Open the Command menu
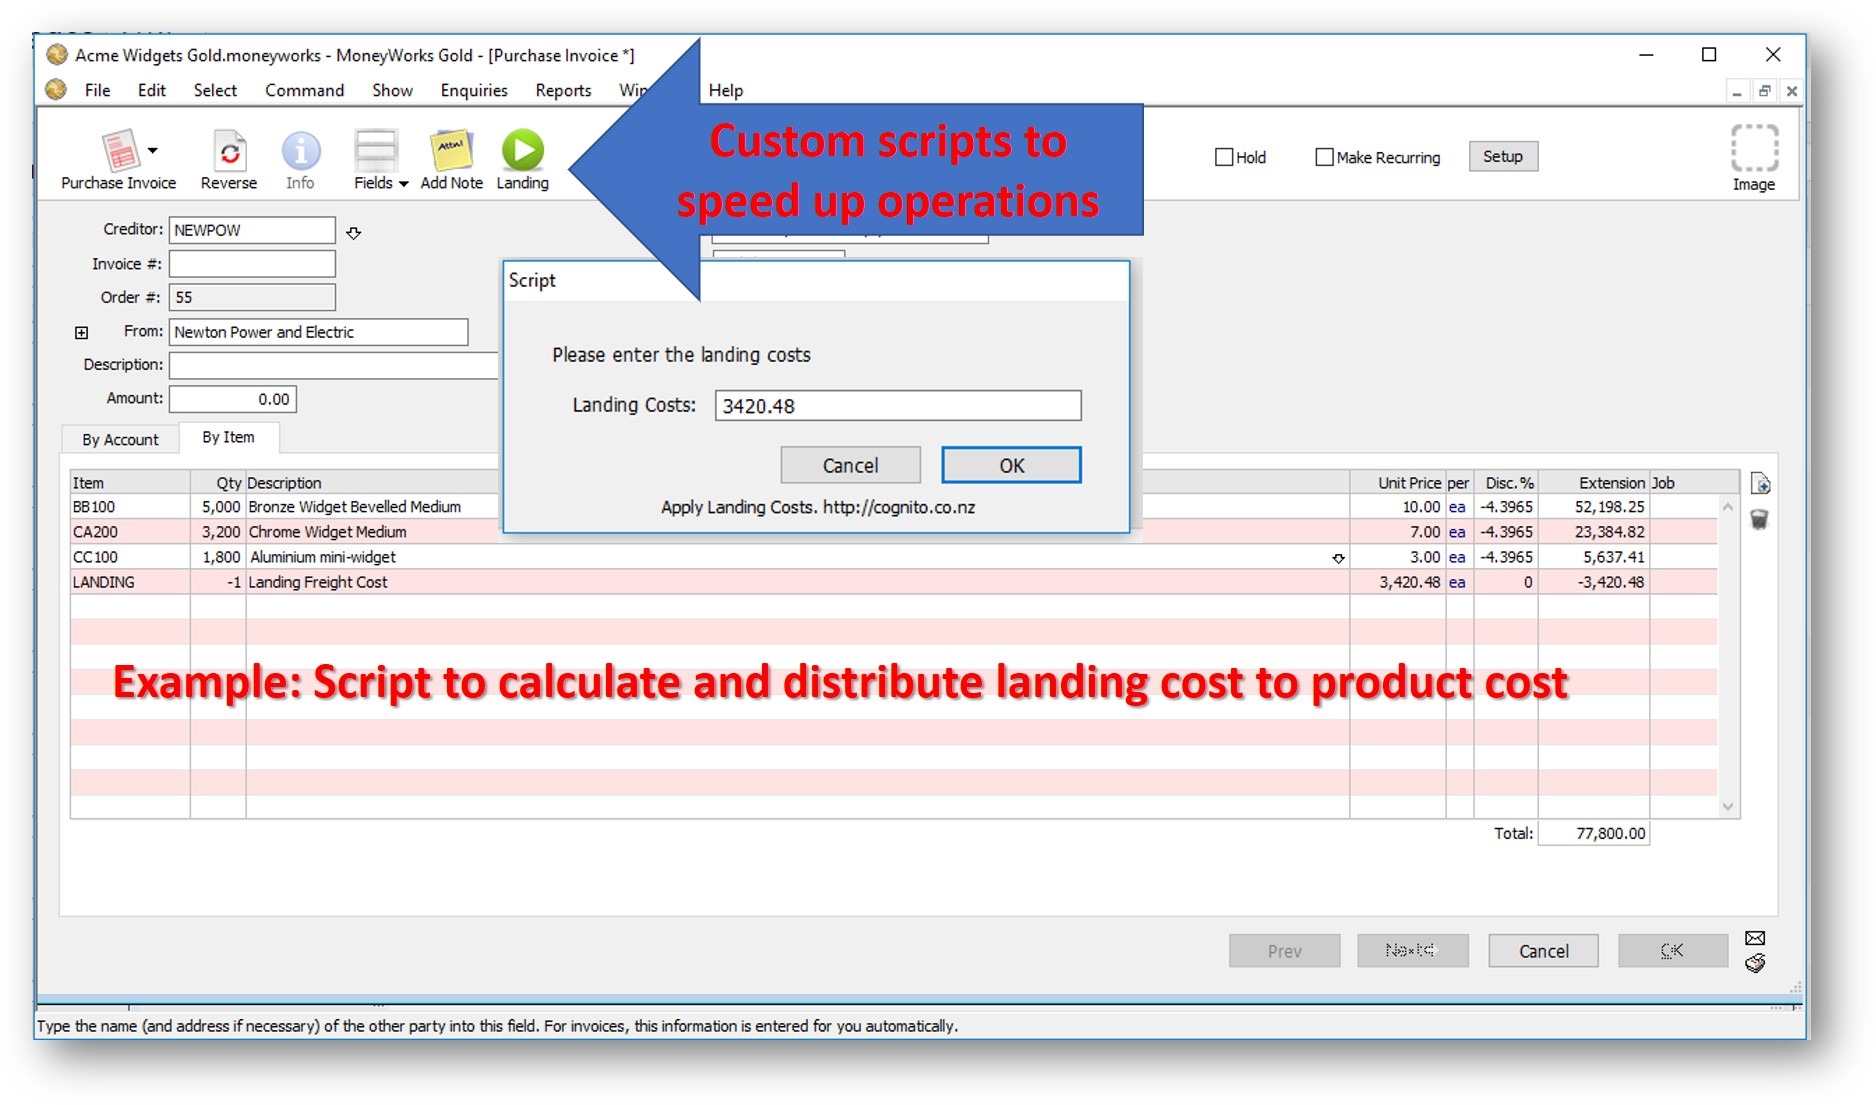This screenshot has height=1105, width=1876. click(304, 90)
